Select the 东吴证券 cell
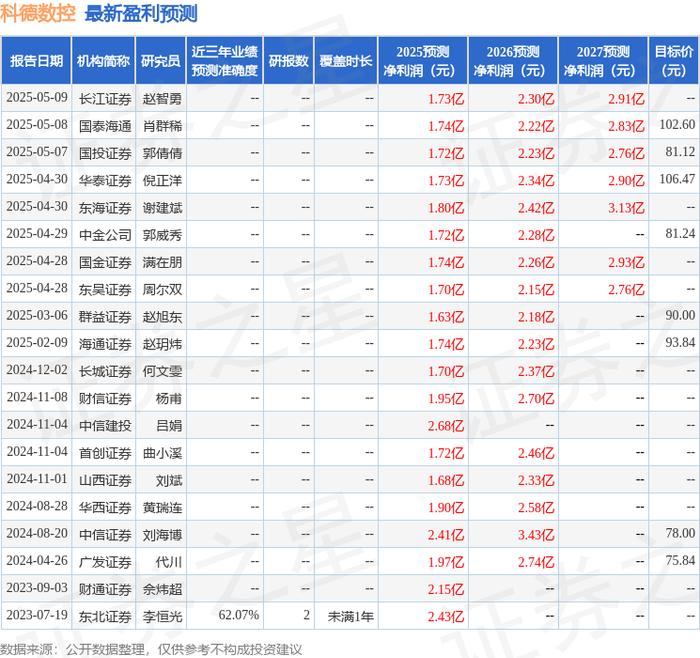 (105, 290)
